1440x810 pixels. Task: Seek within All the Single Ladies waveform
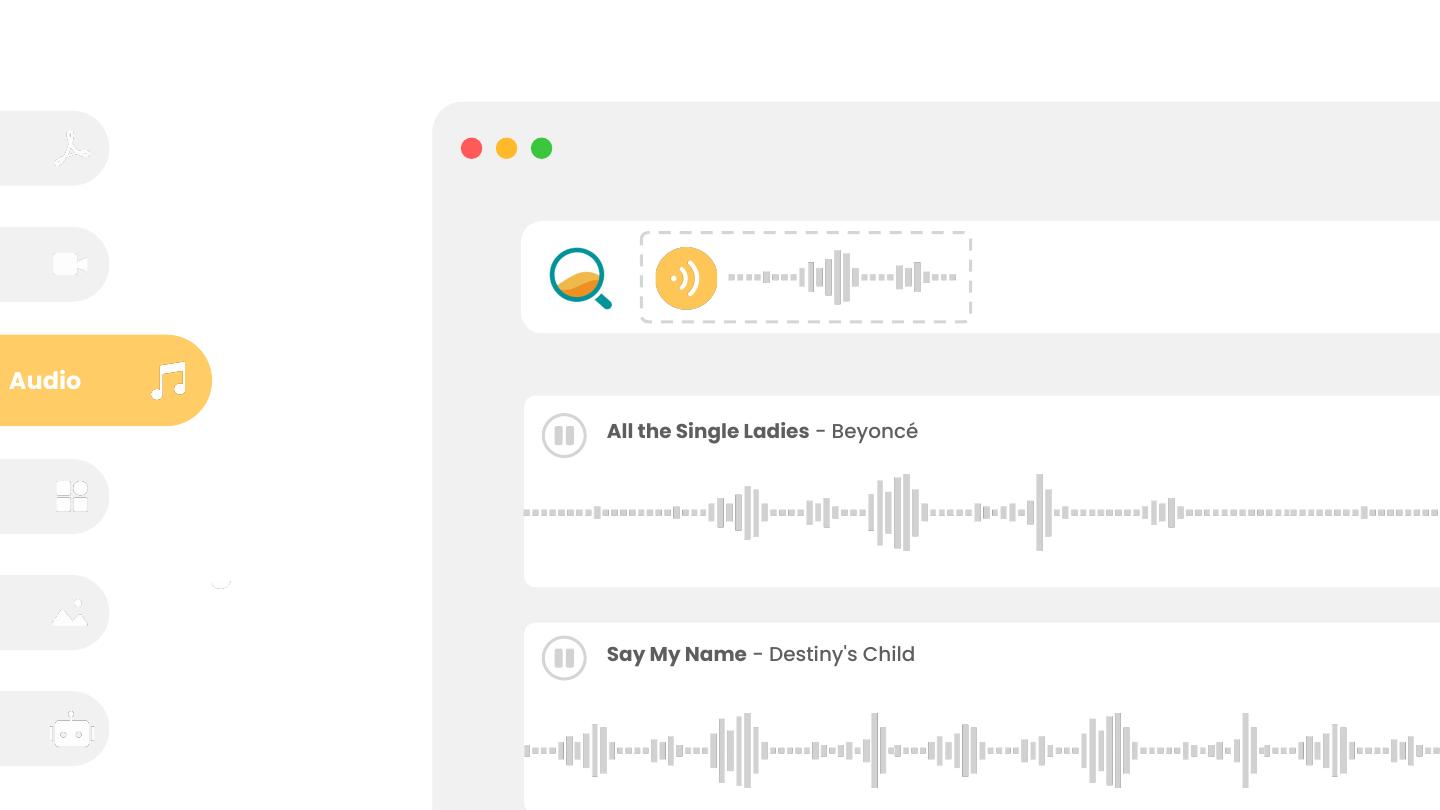point(980,513)
